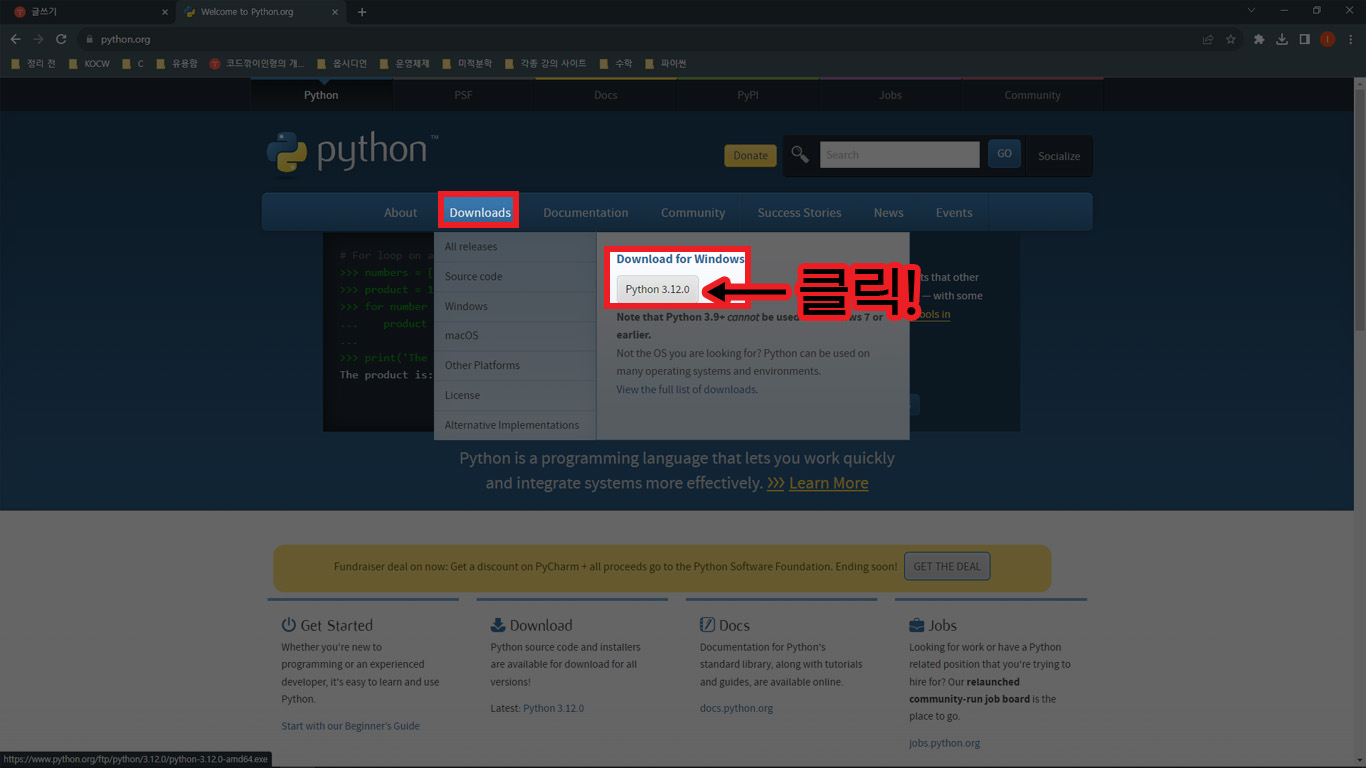The image size is (1366, 768).
Task: Click the python logo
Action: pos(352,152)
